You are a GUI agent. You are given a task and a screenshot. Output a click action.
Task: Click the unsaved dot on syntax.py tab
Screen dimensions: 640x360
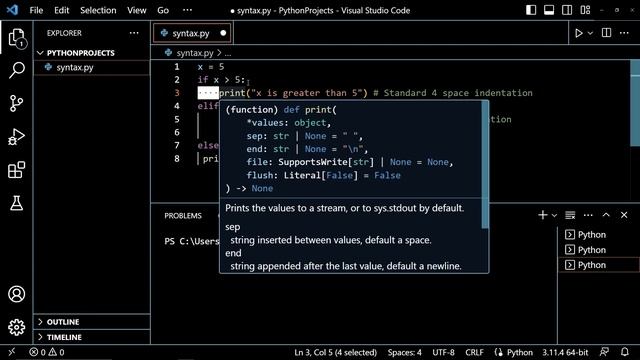pos(223,33)
